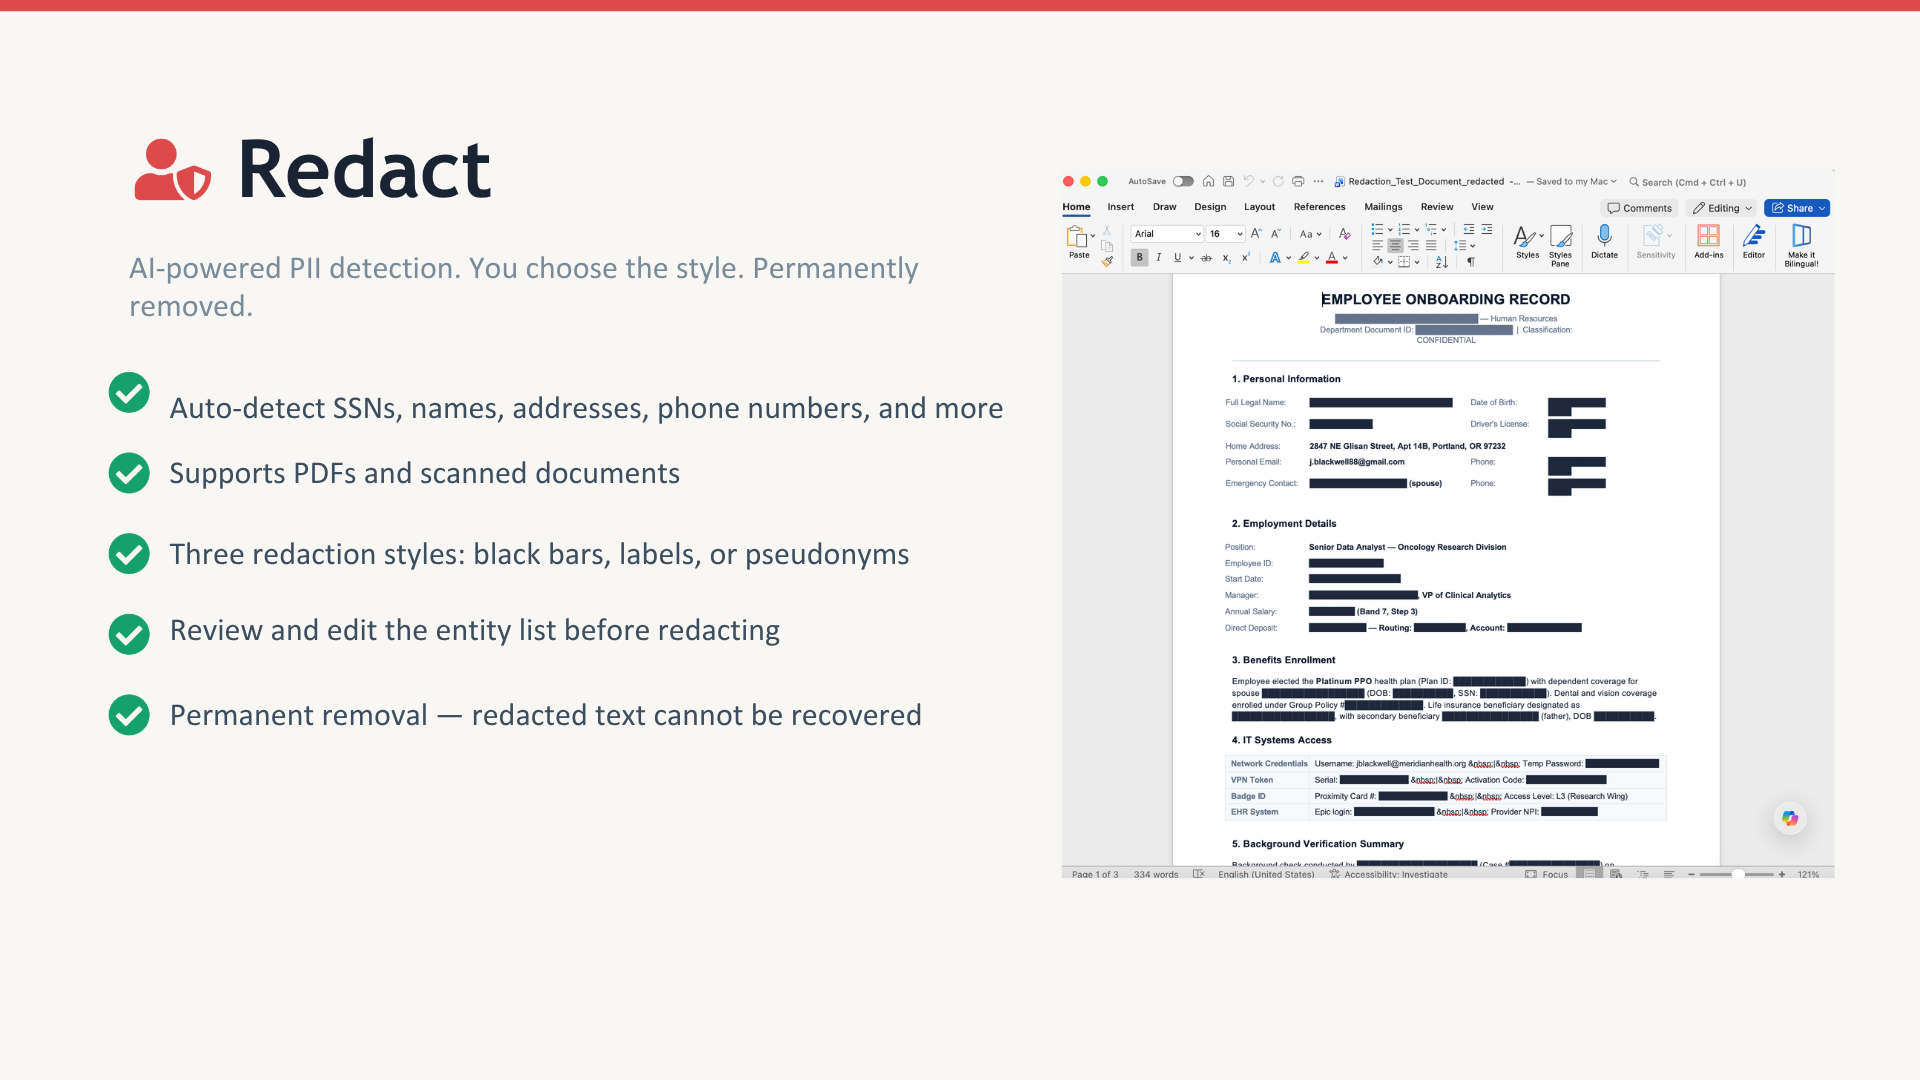
Task: Open the Styles Pane
Action: [1560, 239]
